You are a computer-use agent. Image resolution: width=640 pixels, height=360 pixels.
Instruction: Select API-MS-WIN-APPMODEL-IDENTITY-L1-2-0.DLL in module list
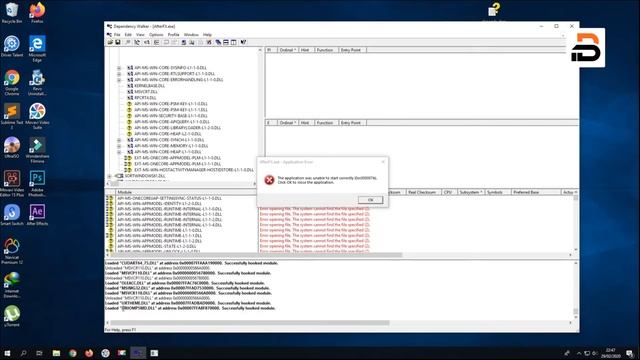click(x=159, y=203)
